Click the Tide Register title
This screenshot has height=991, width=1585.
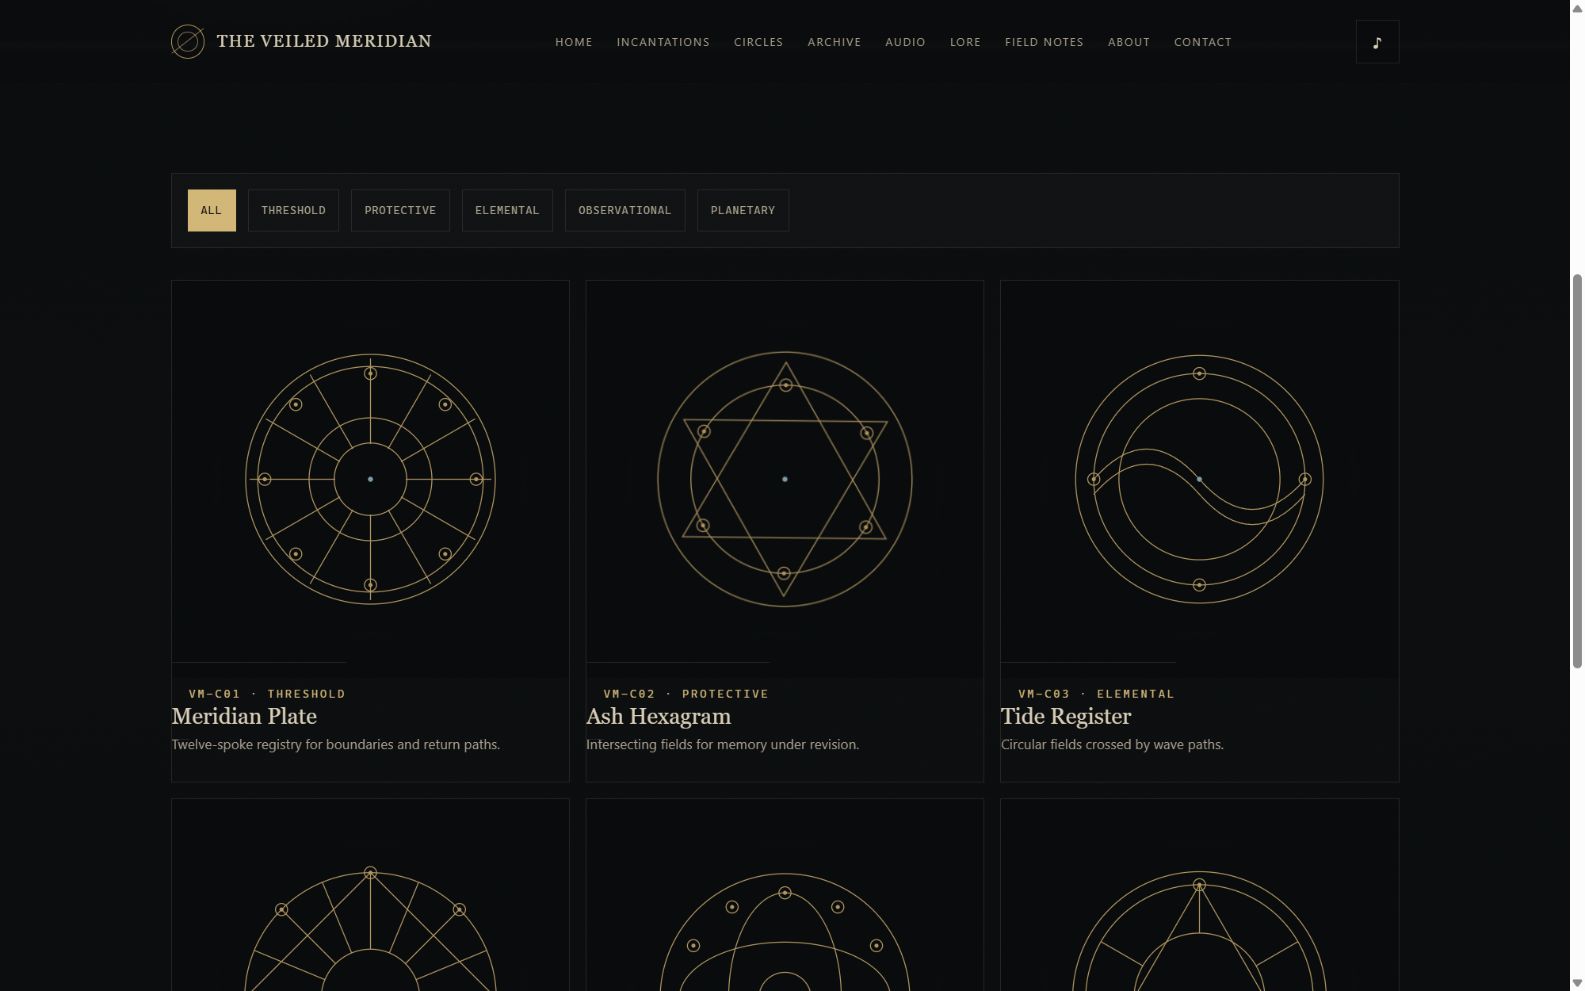(x=1066, y=716)
